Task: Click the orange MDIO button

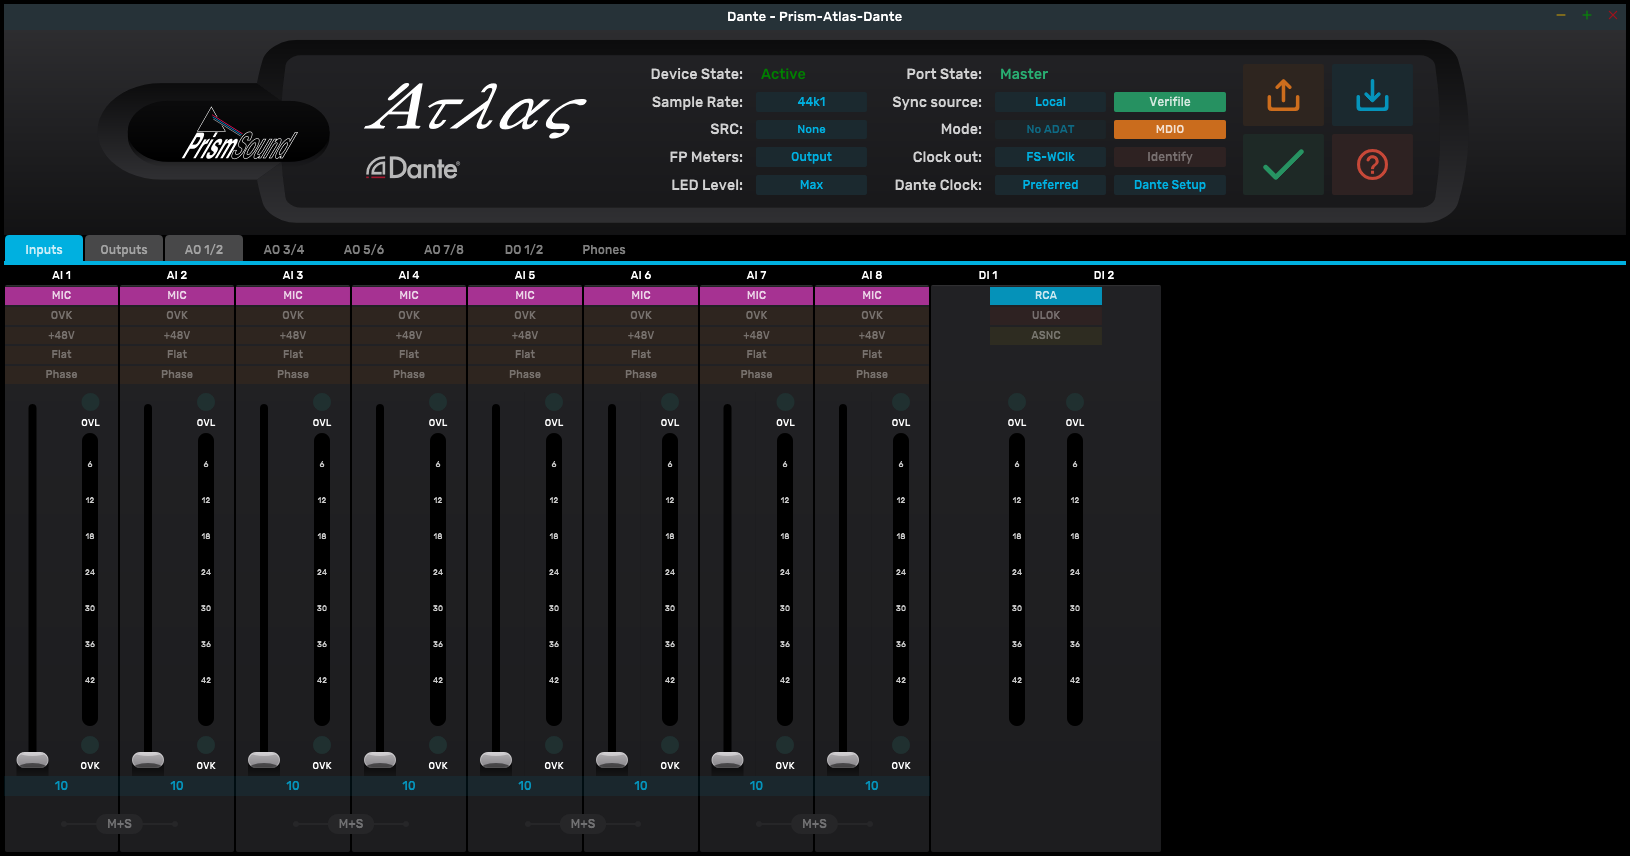Action: (x=1170, y=129)
